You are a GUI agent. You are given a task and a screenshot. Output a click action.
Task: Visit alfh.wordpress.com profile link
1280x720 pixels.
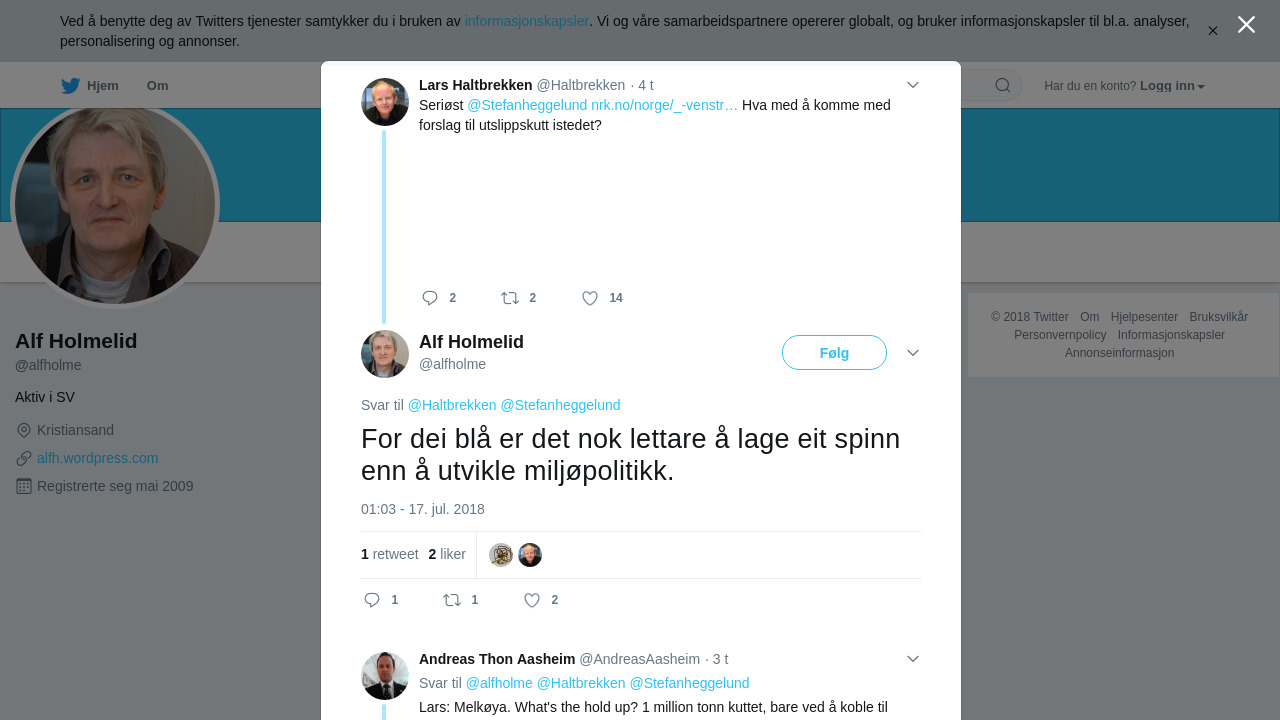pyautogui.click(x=98, y=458)
